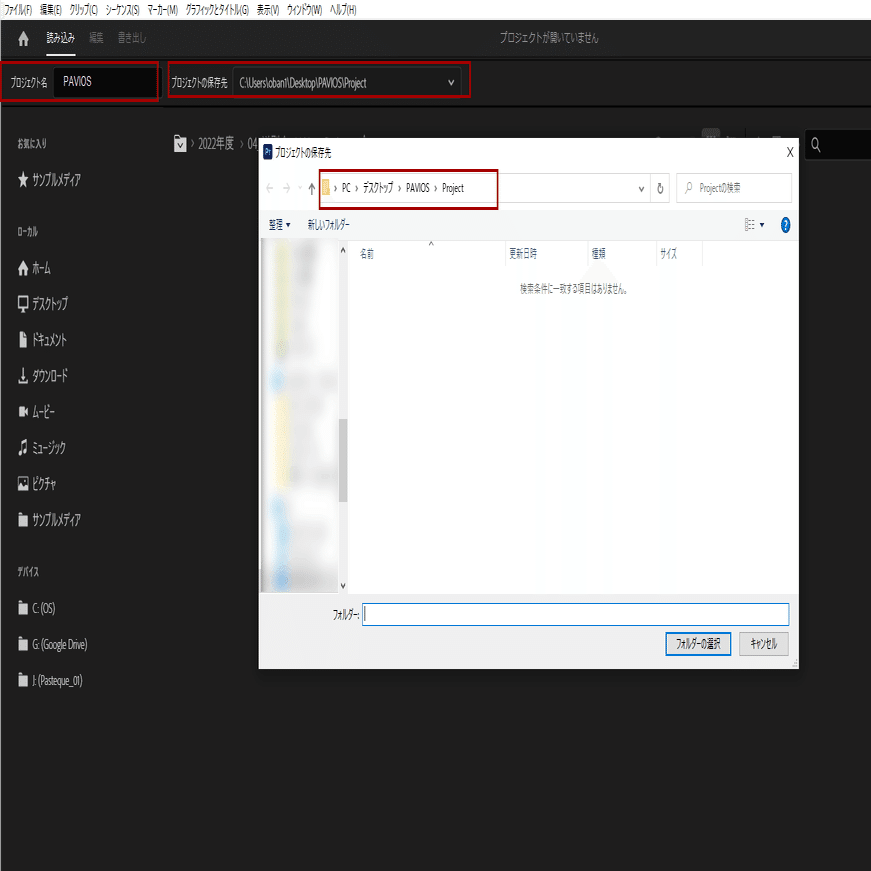Expand the media browser path folder dropdown
Image resolution: width=871 pixels, height=871 pixels.
coord(180,144)
